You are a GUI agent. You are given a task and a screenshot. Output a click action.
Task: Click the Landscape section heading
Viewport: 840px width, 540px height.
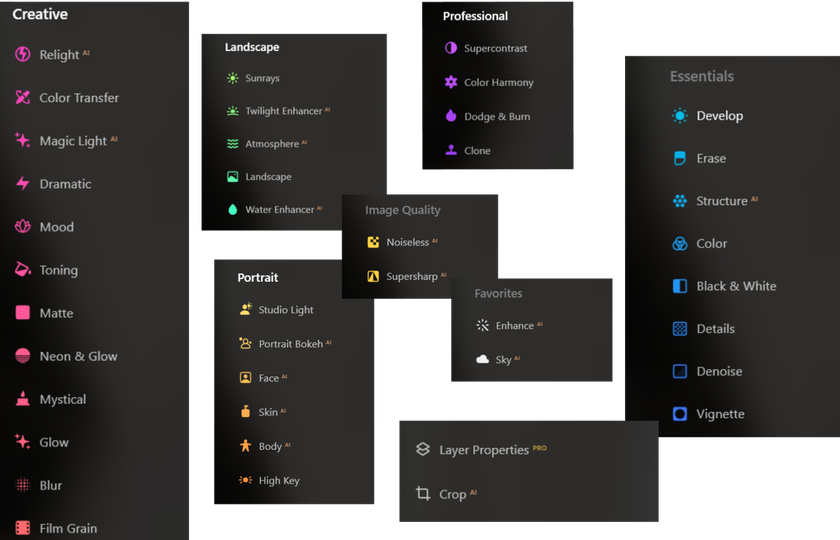(252, 47)
